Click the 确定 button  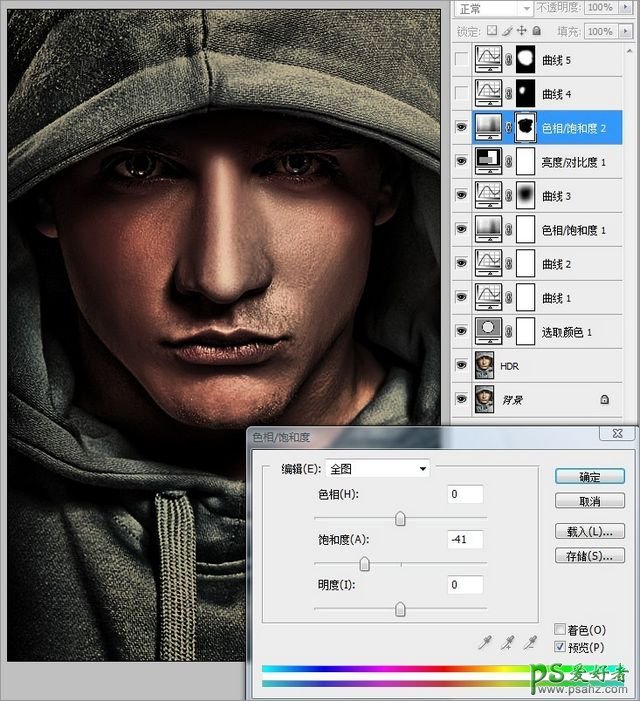point(589,477)
